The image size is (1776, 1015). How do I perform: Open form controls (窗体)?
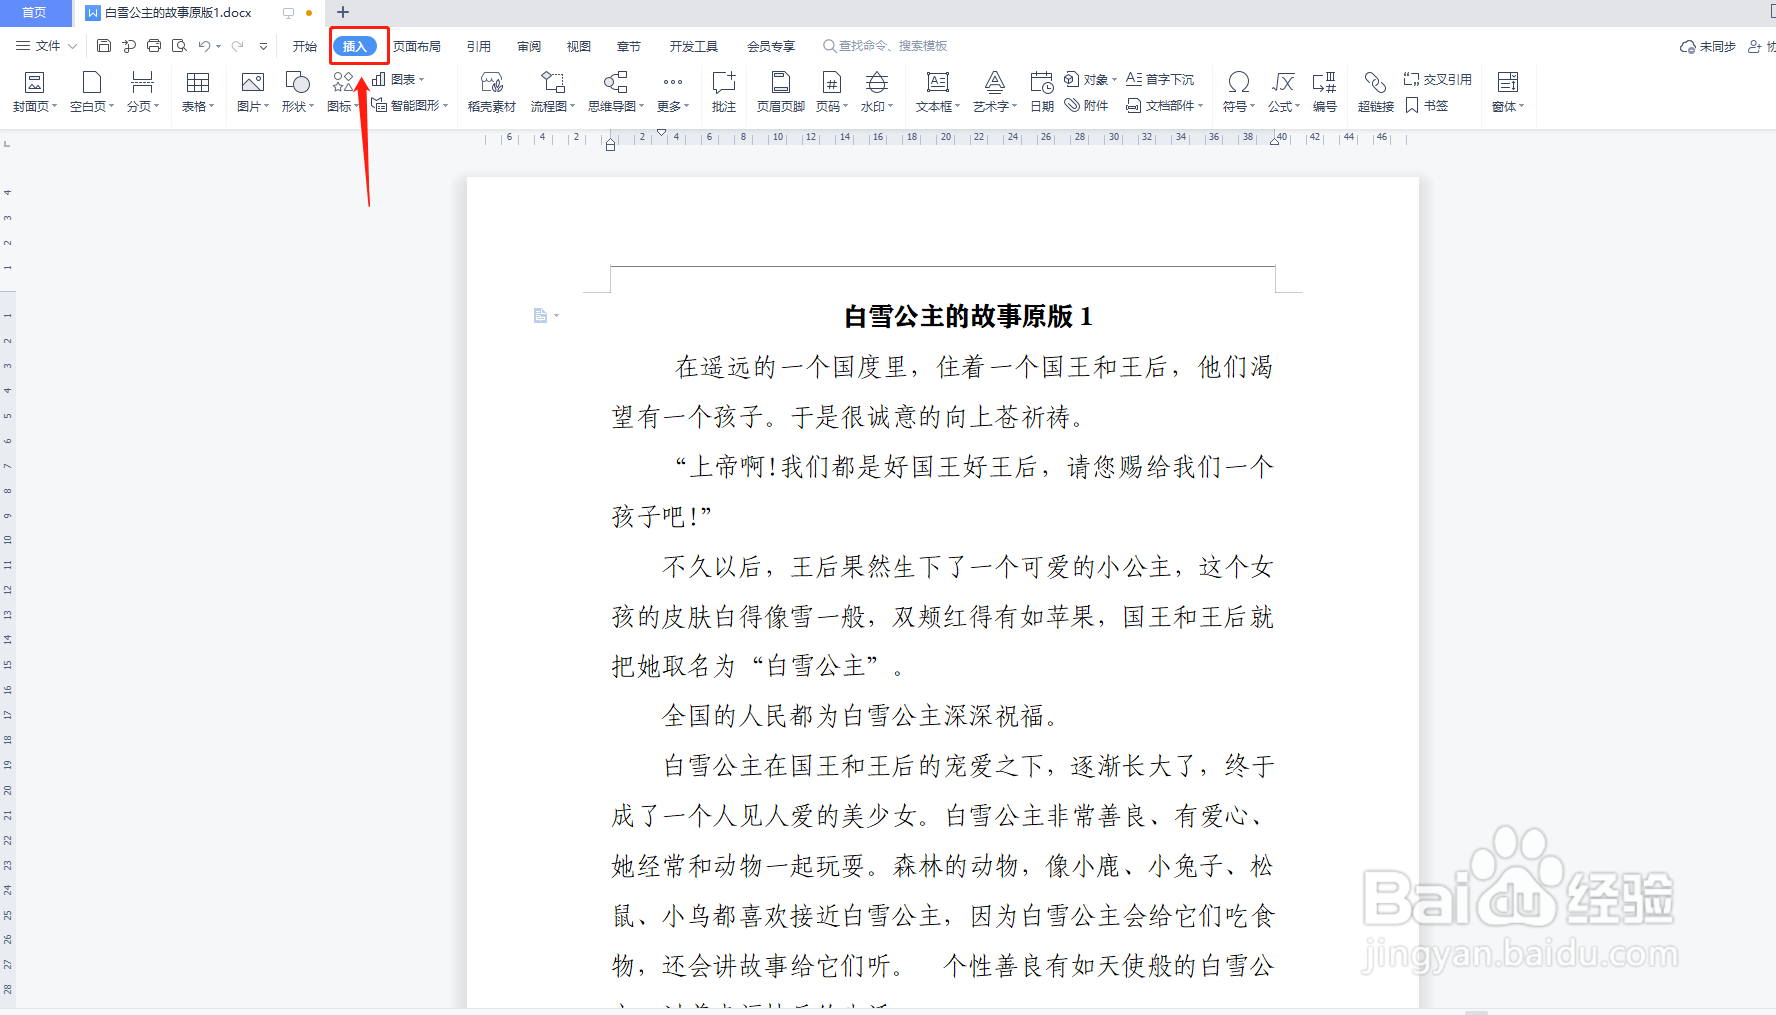coord(1508,92)
